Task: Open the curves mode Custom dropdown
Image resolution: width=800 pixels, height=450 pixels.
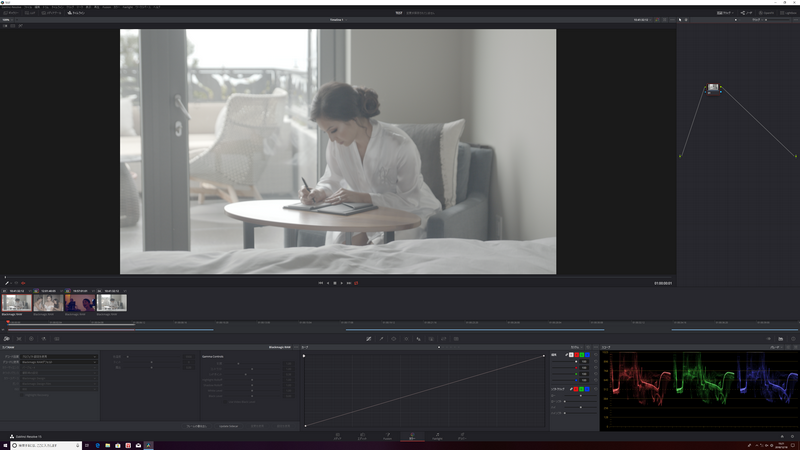Action: pos(576,347)
